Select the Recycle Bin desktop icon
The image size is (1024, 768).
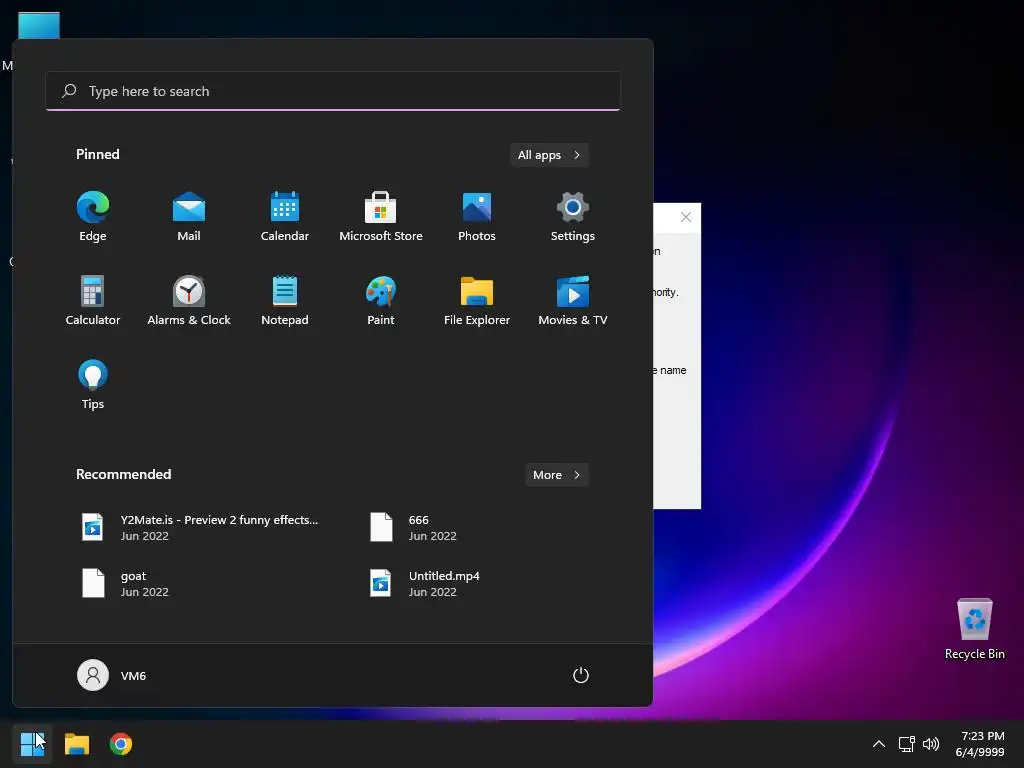[974, 629]
